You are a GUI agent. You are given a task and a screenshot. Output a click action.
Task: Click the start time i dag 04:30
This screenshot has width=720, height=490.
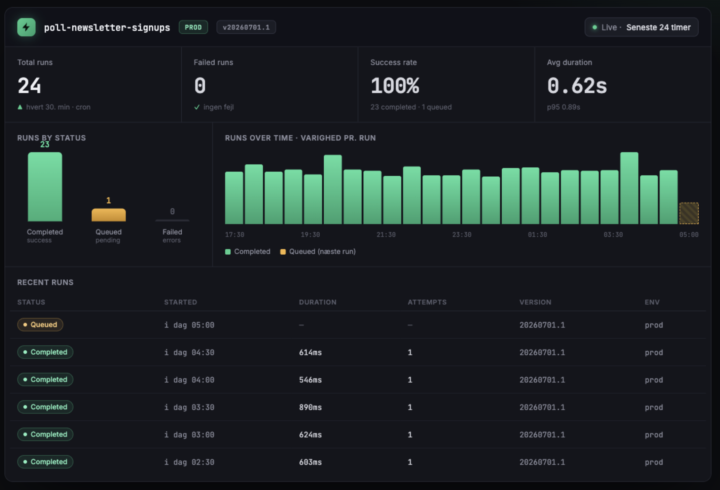click(189, 353)
